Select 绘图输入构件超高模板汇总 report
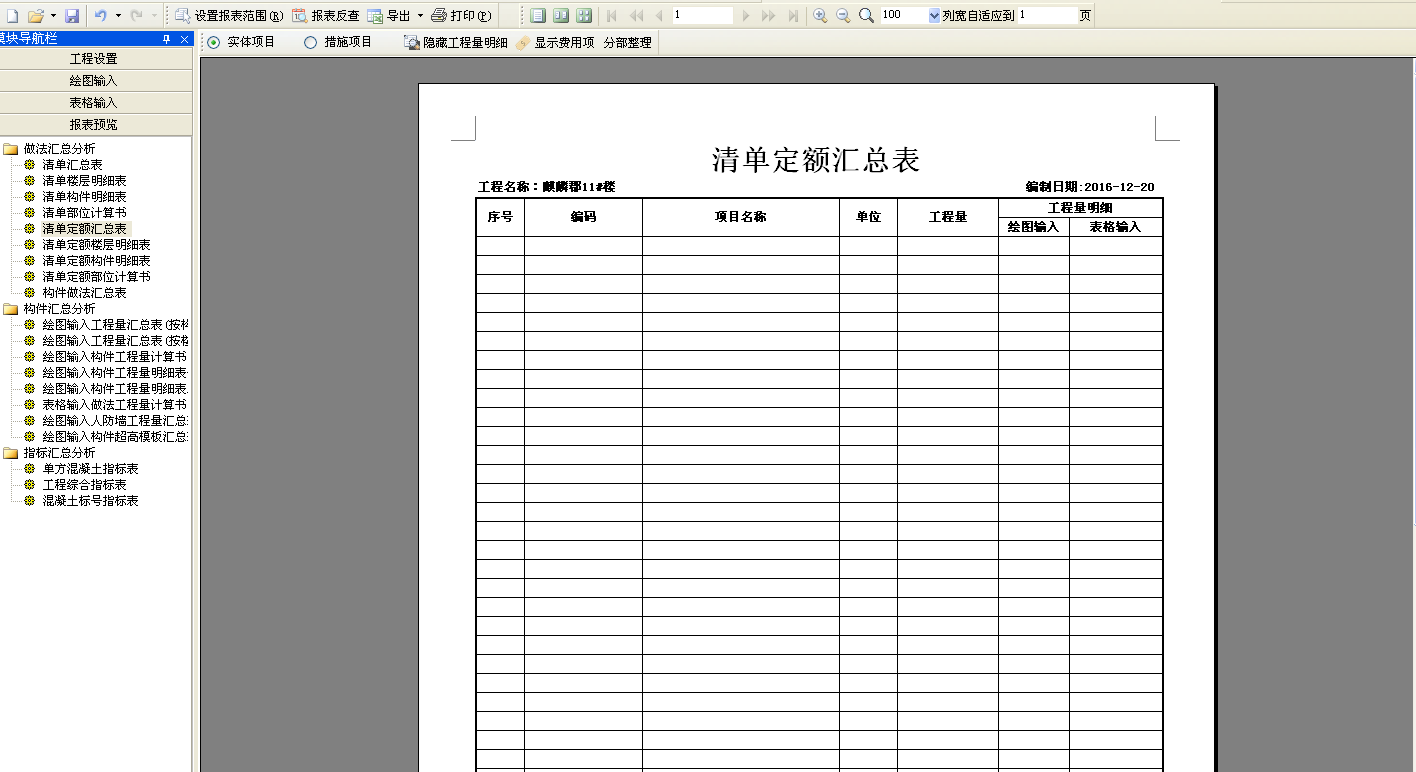Screen dimensions: 1416x772 point(114,437)
